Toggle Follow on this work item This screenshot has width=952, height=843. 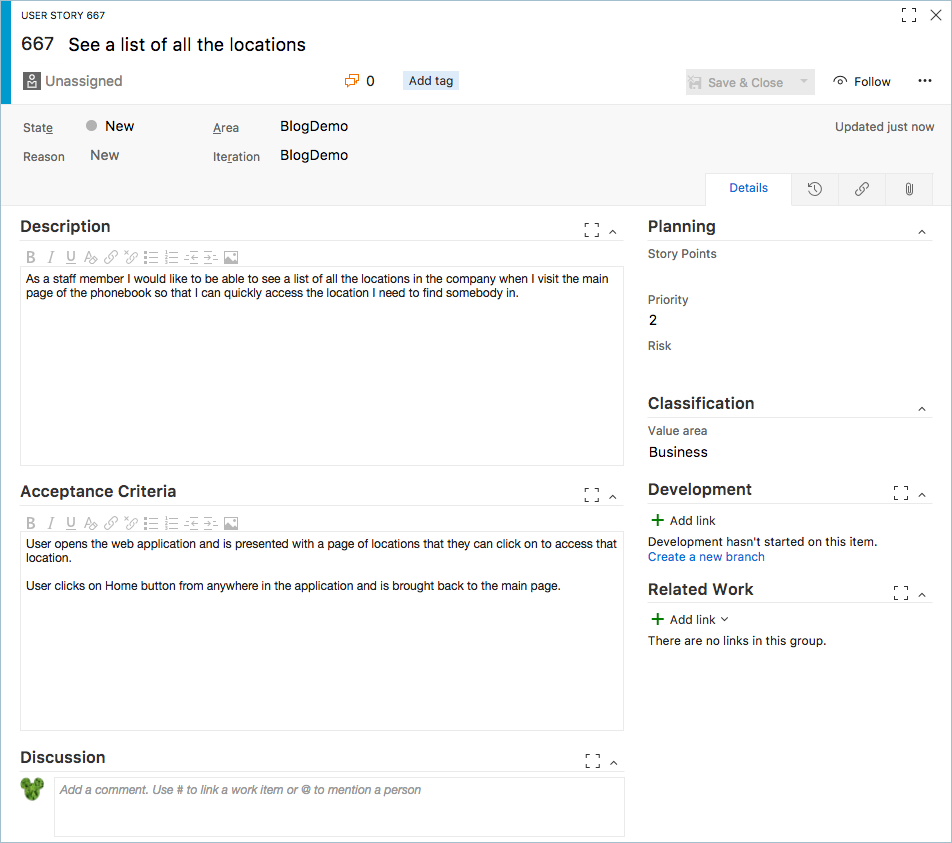pos(861,82)
